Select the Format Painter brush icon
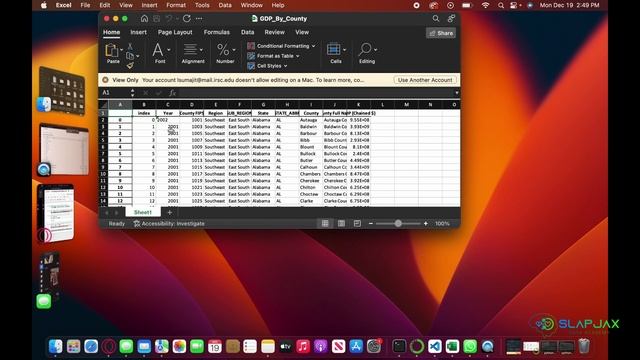This screenshot has width=640, height=360. [130, 65]
